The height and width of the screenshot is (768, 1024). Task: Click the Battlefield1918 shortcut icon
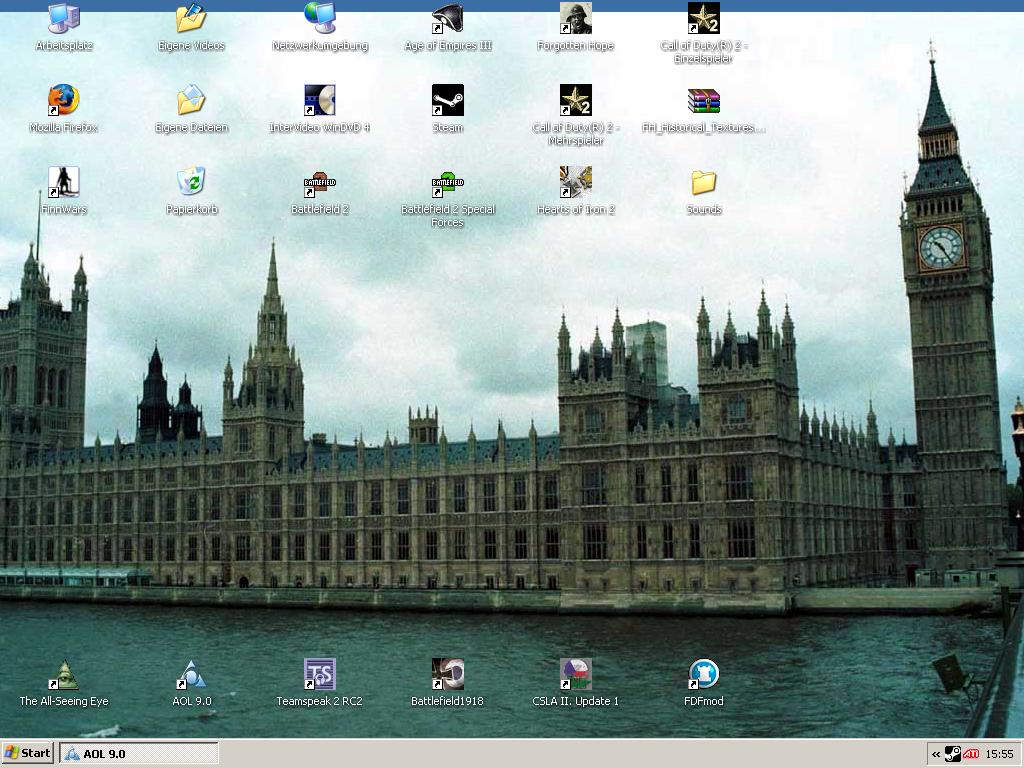pos(447,674)
